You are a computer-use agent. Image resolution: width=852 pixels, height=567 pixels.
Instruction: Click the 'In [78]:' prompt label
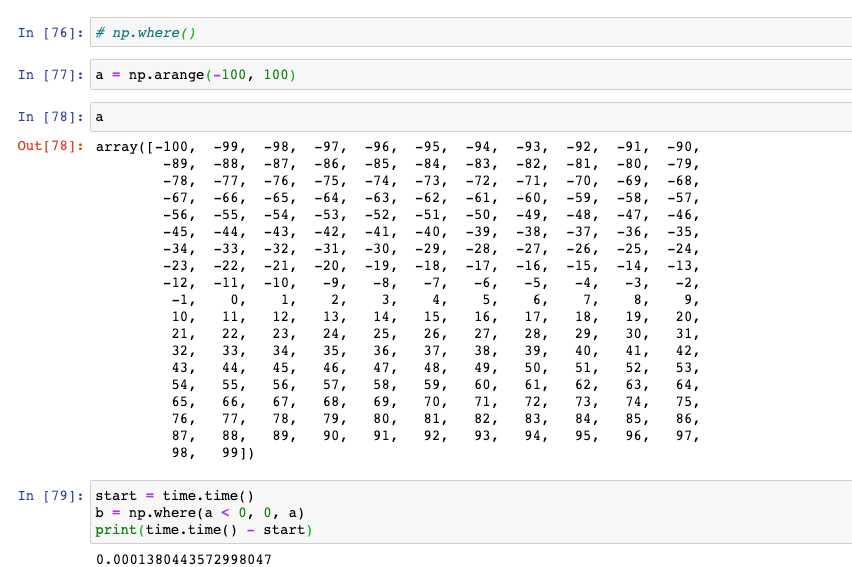point(51,117)
